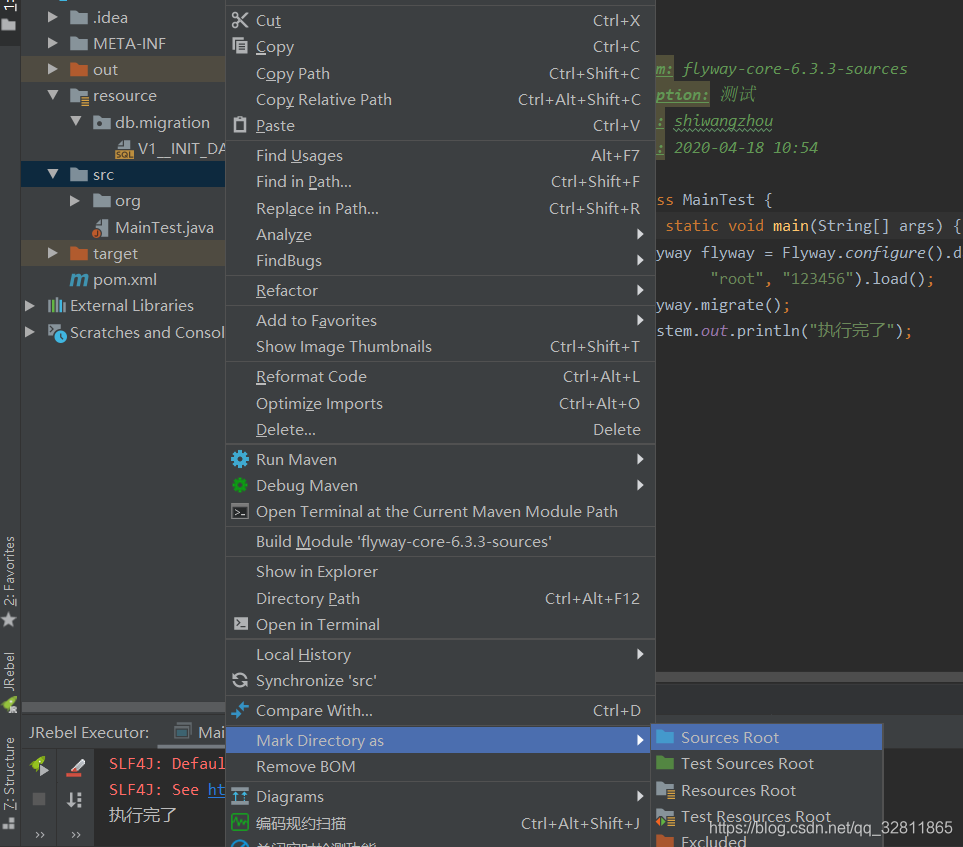963x847 pixels.
Task: Expand the out folder
Action: [53, 69]
